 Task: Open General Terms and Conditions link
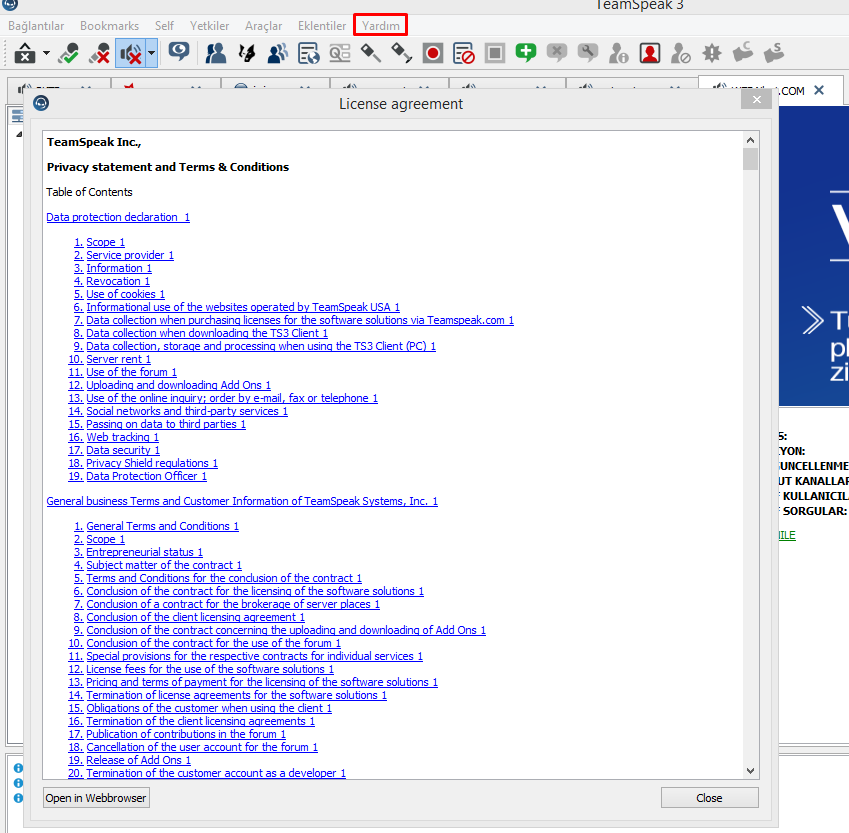162,526
